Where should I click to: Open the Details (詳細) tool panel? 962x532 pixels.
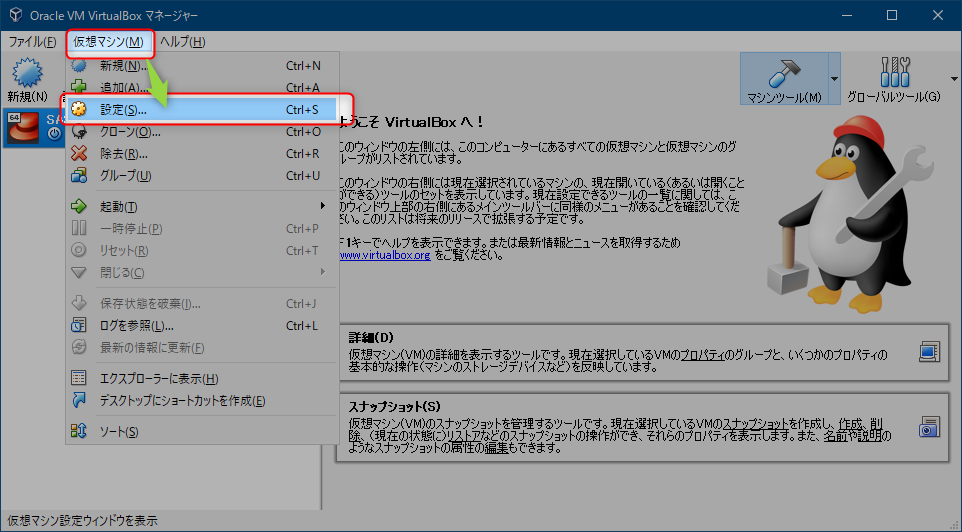pos(642,352)
